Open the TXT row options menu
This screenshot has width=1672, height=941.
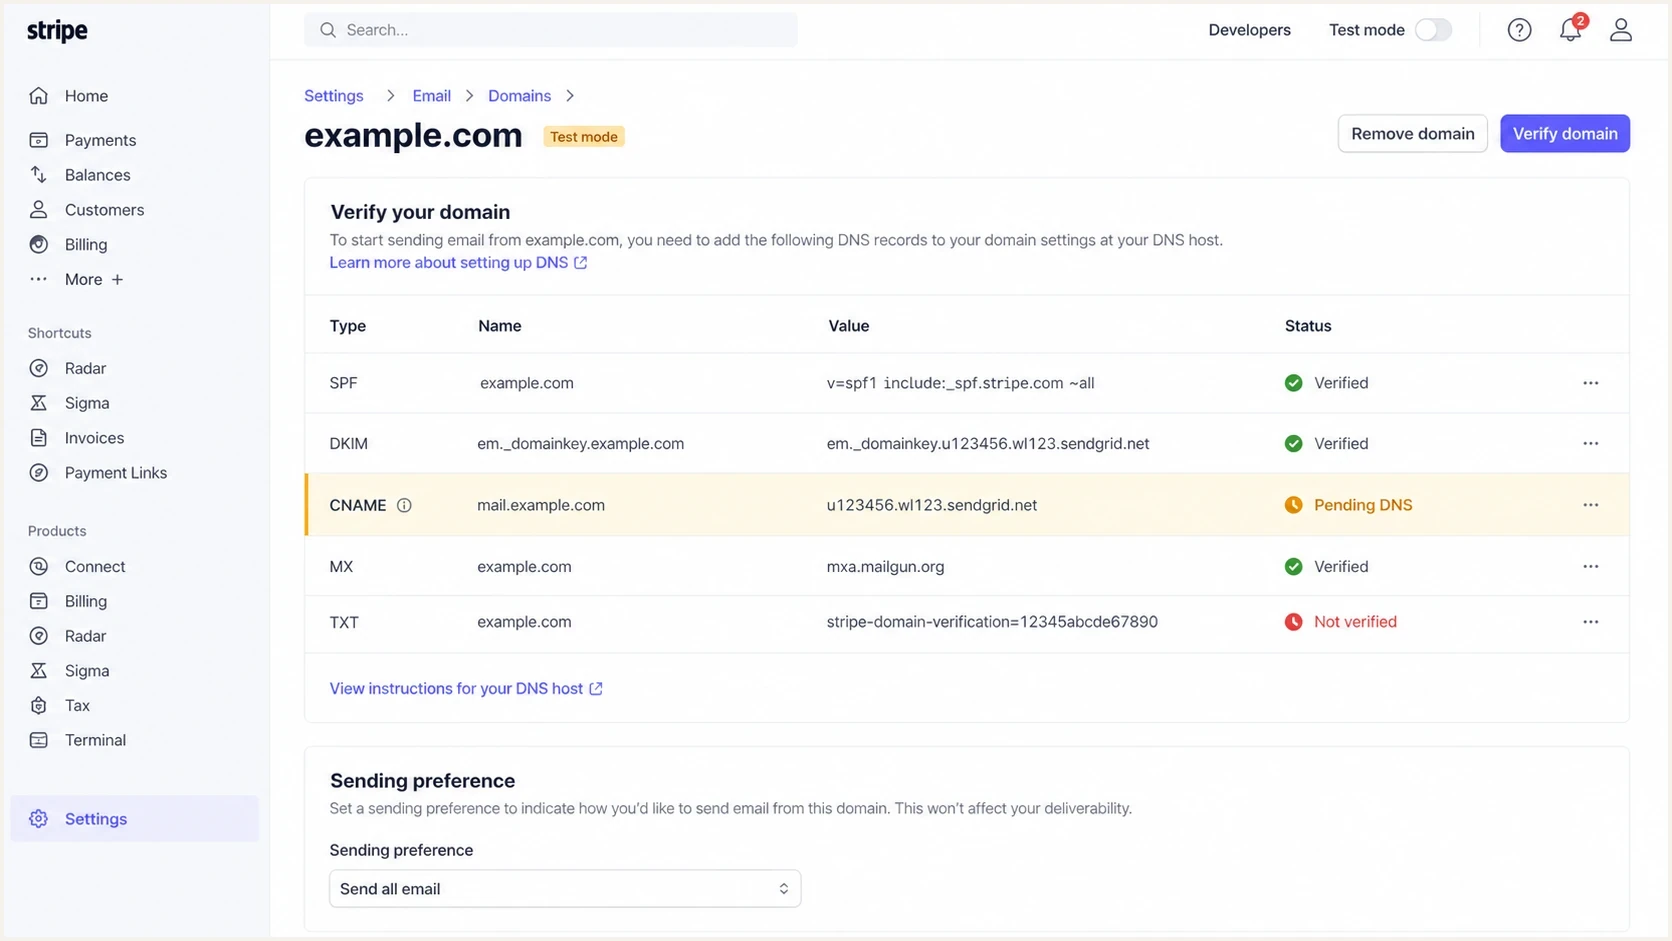(1590, 622)
